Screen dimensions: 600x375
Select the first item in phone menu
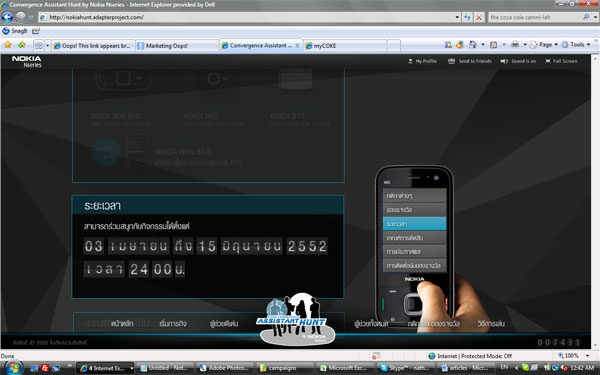coord(414,196)
